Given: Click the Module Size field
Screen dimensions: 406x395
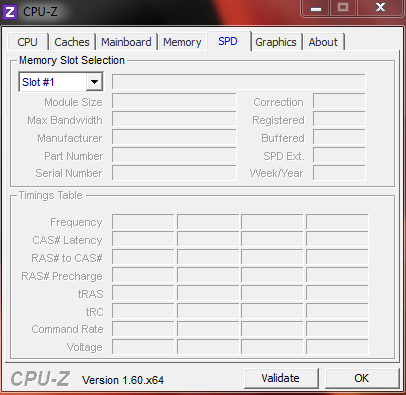Looking at the screenshot, I should coord(174,101).
